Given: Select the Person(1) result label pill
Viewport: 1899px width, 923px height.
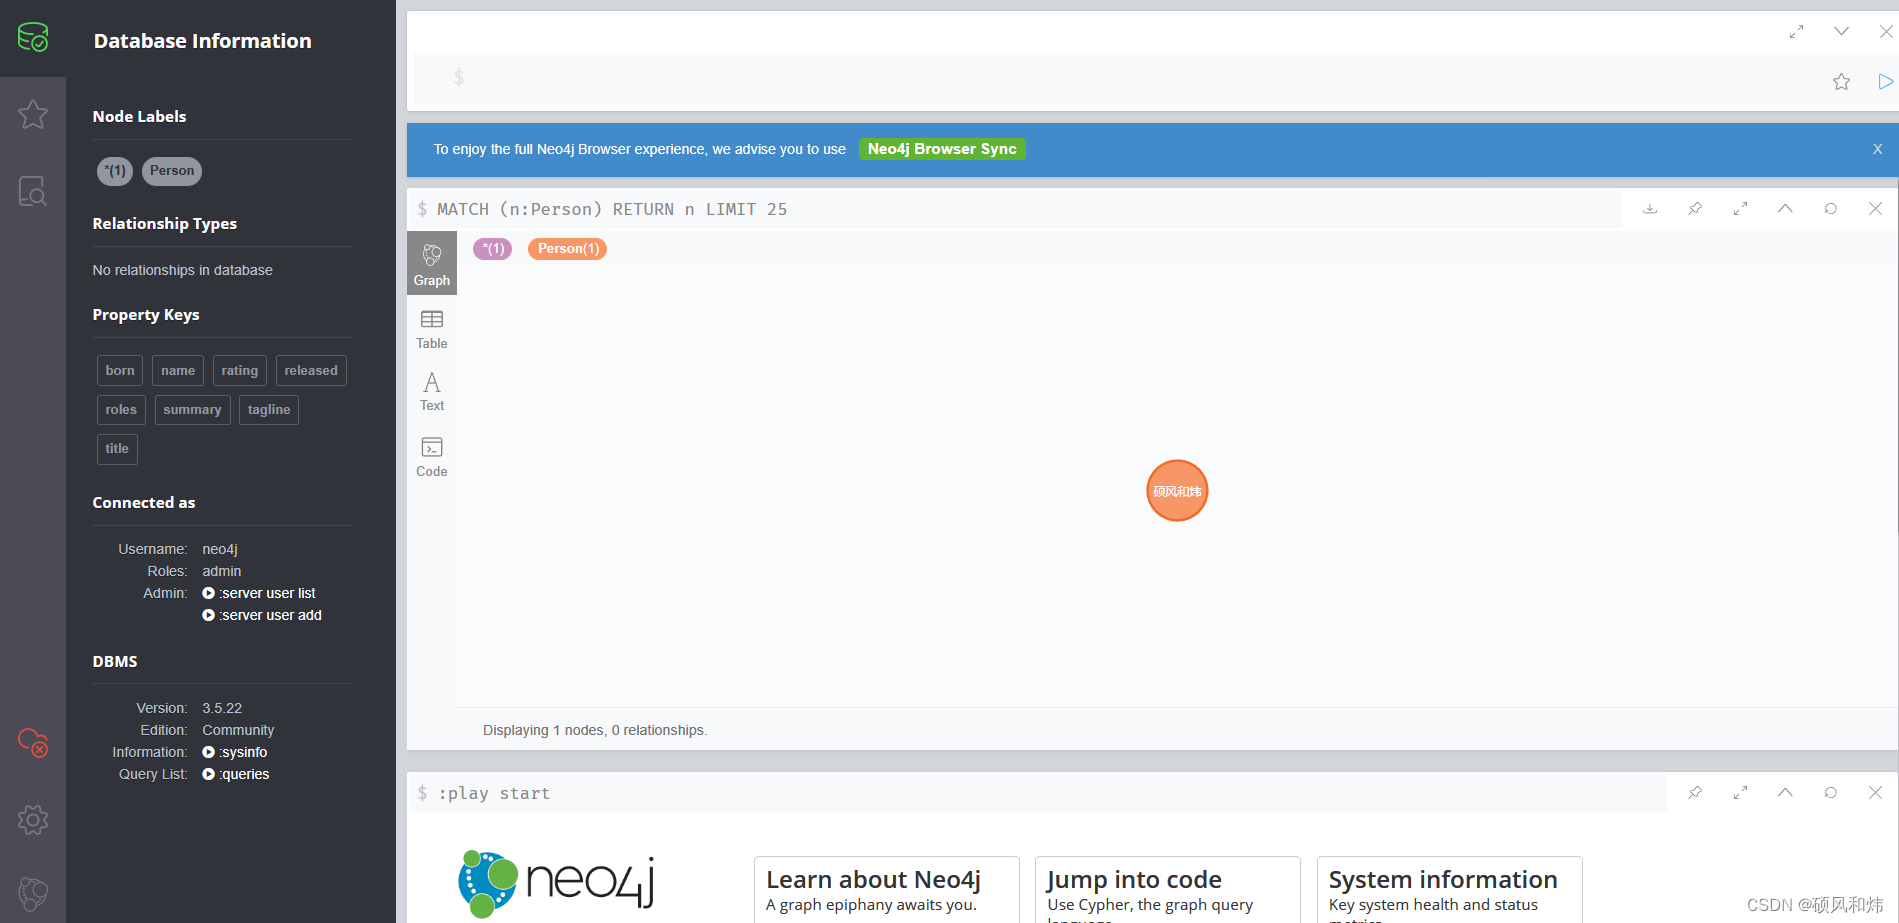Looking at the screenshot, I should [568, 249].
